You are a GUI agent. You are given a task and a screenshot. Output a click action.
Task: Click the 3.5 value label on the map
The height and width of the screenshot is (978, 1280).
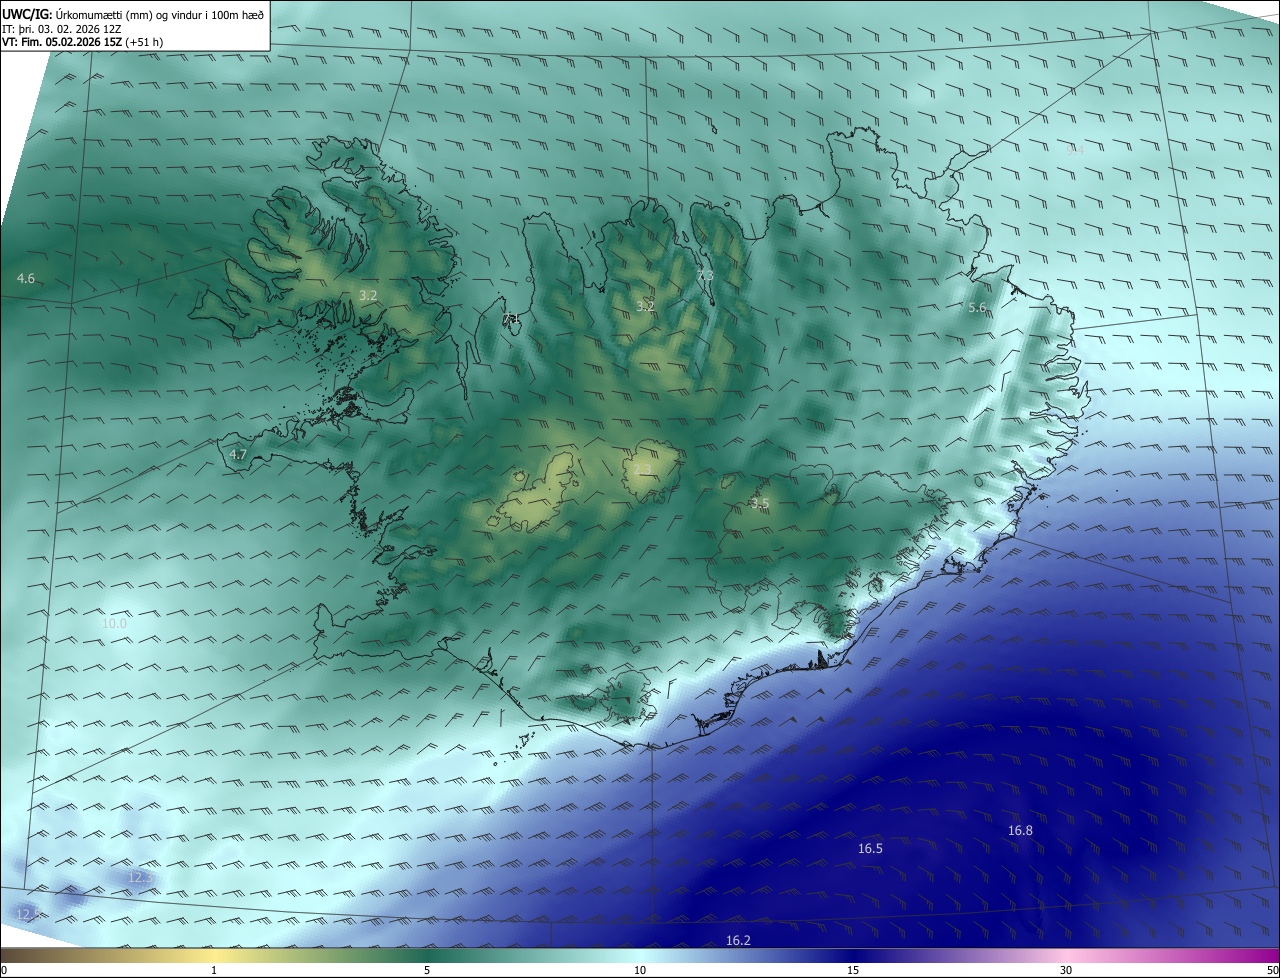[x=760, y=503]
